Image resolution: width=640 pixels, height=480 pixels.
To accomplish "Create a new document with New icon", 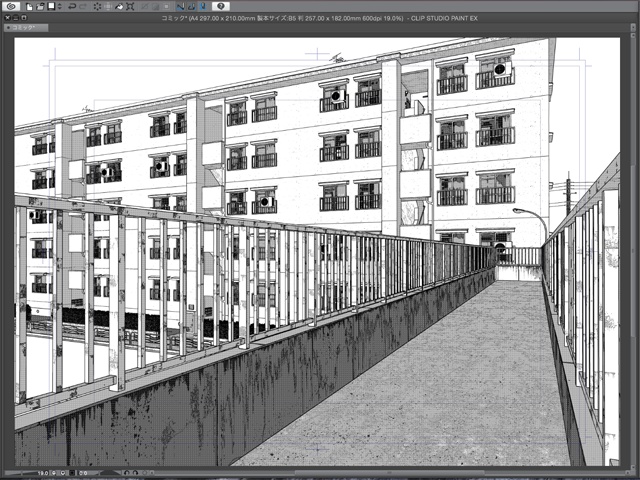I will (x=29, y=6).
